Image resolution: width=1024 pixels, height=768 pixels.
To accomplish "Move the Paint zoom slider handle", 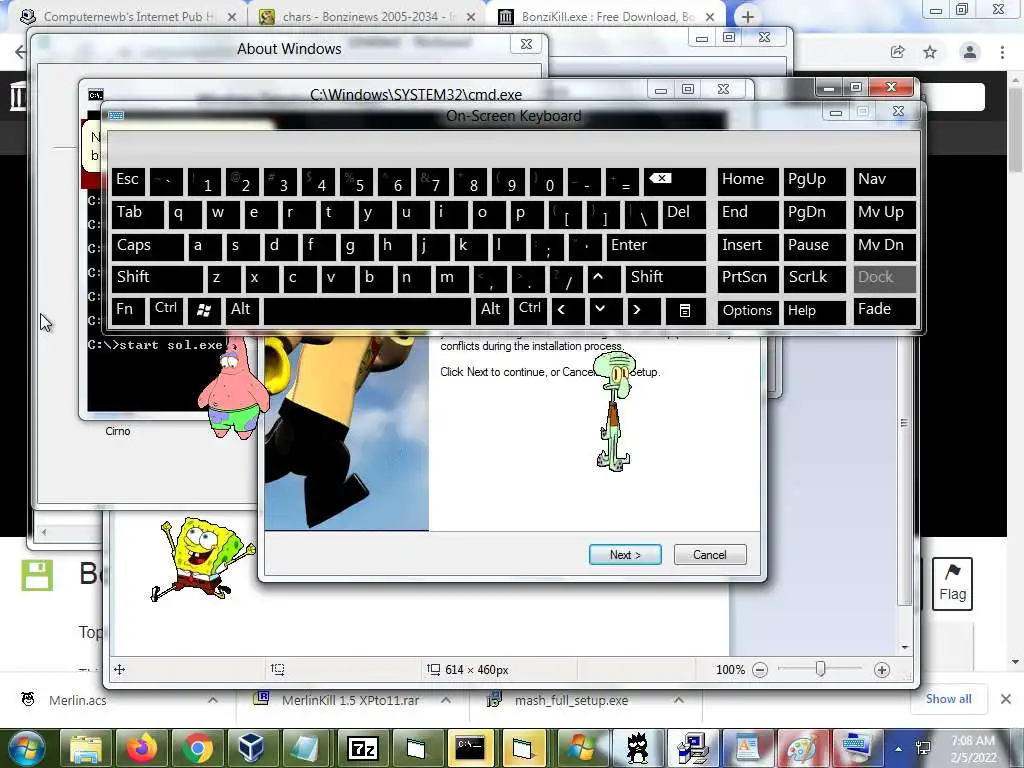I will pos(820,669).
